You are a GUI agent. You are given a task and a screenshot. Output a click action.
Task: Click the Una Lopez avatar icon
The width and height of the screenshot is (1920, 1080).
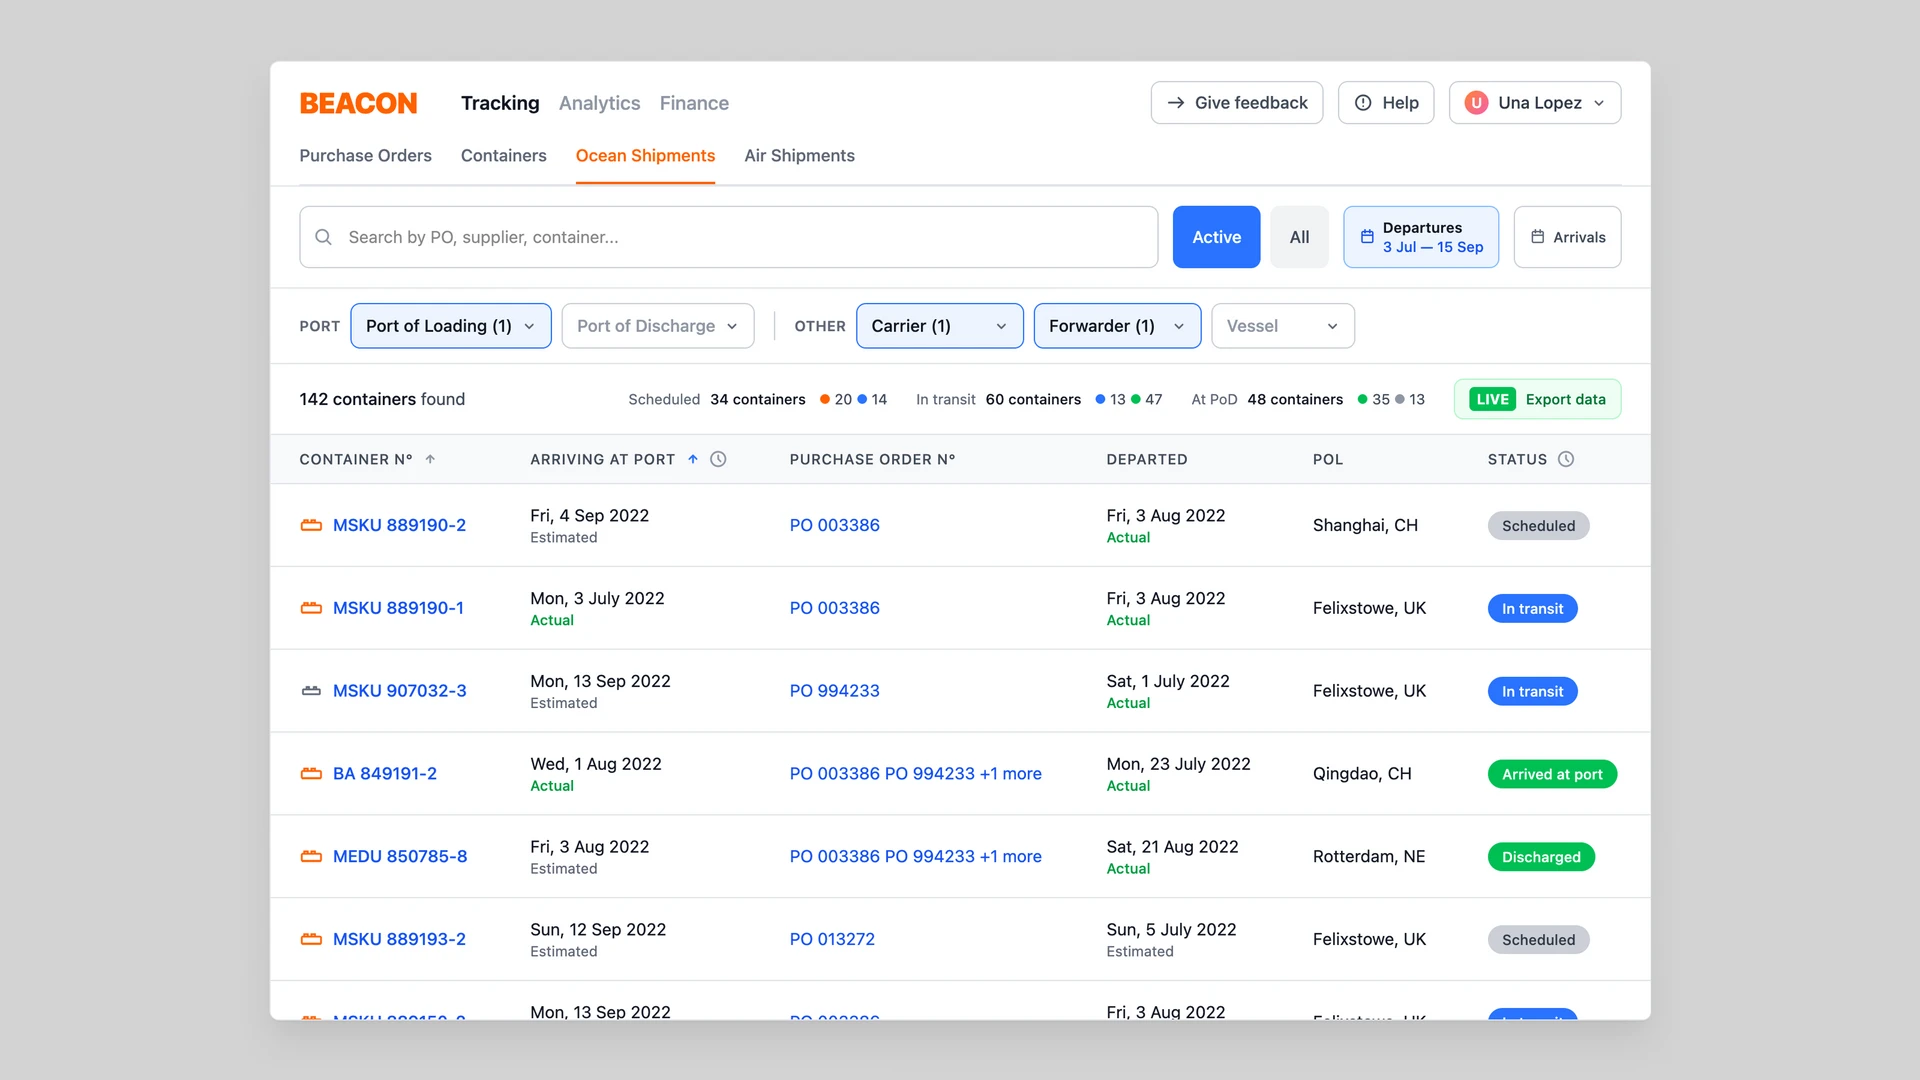point(1476,102)
